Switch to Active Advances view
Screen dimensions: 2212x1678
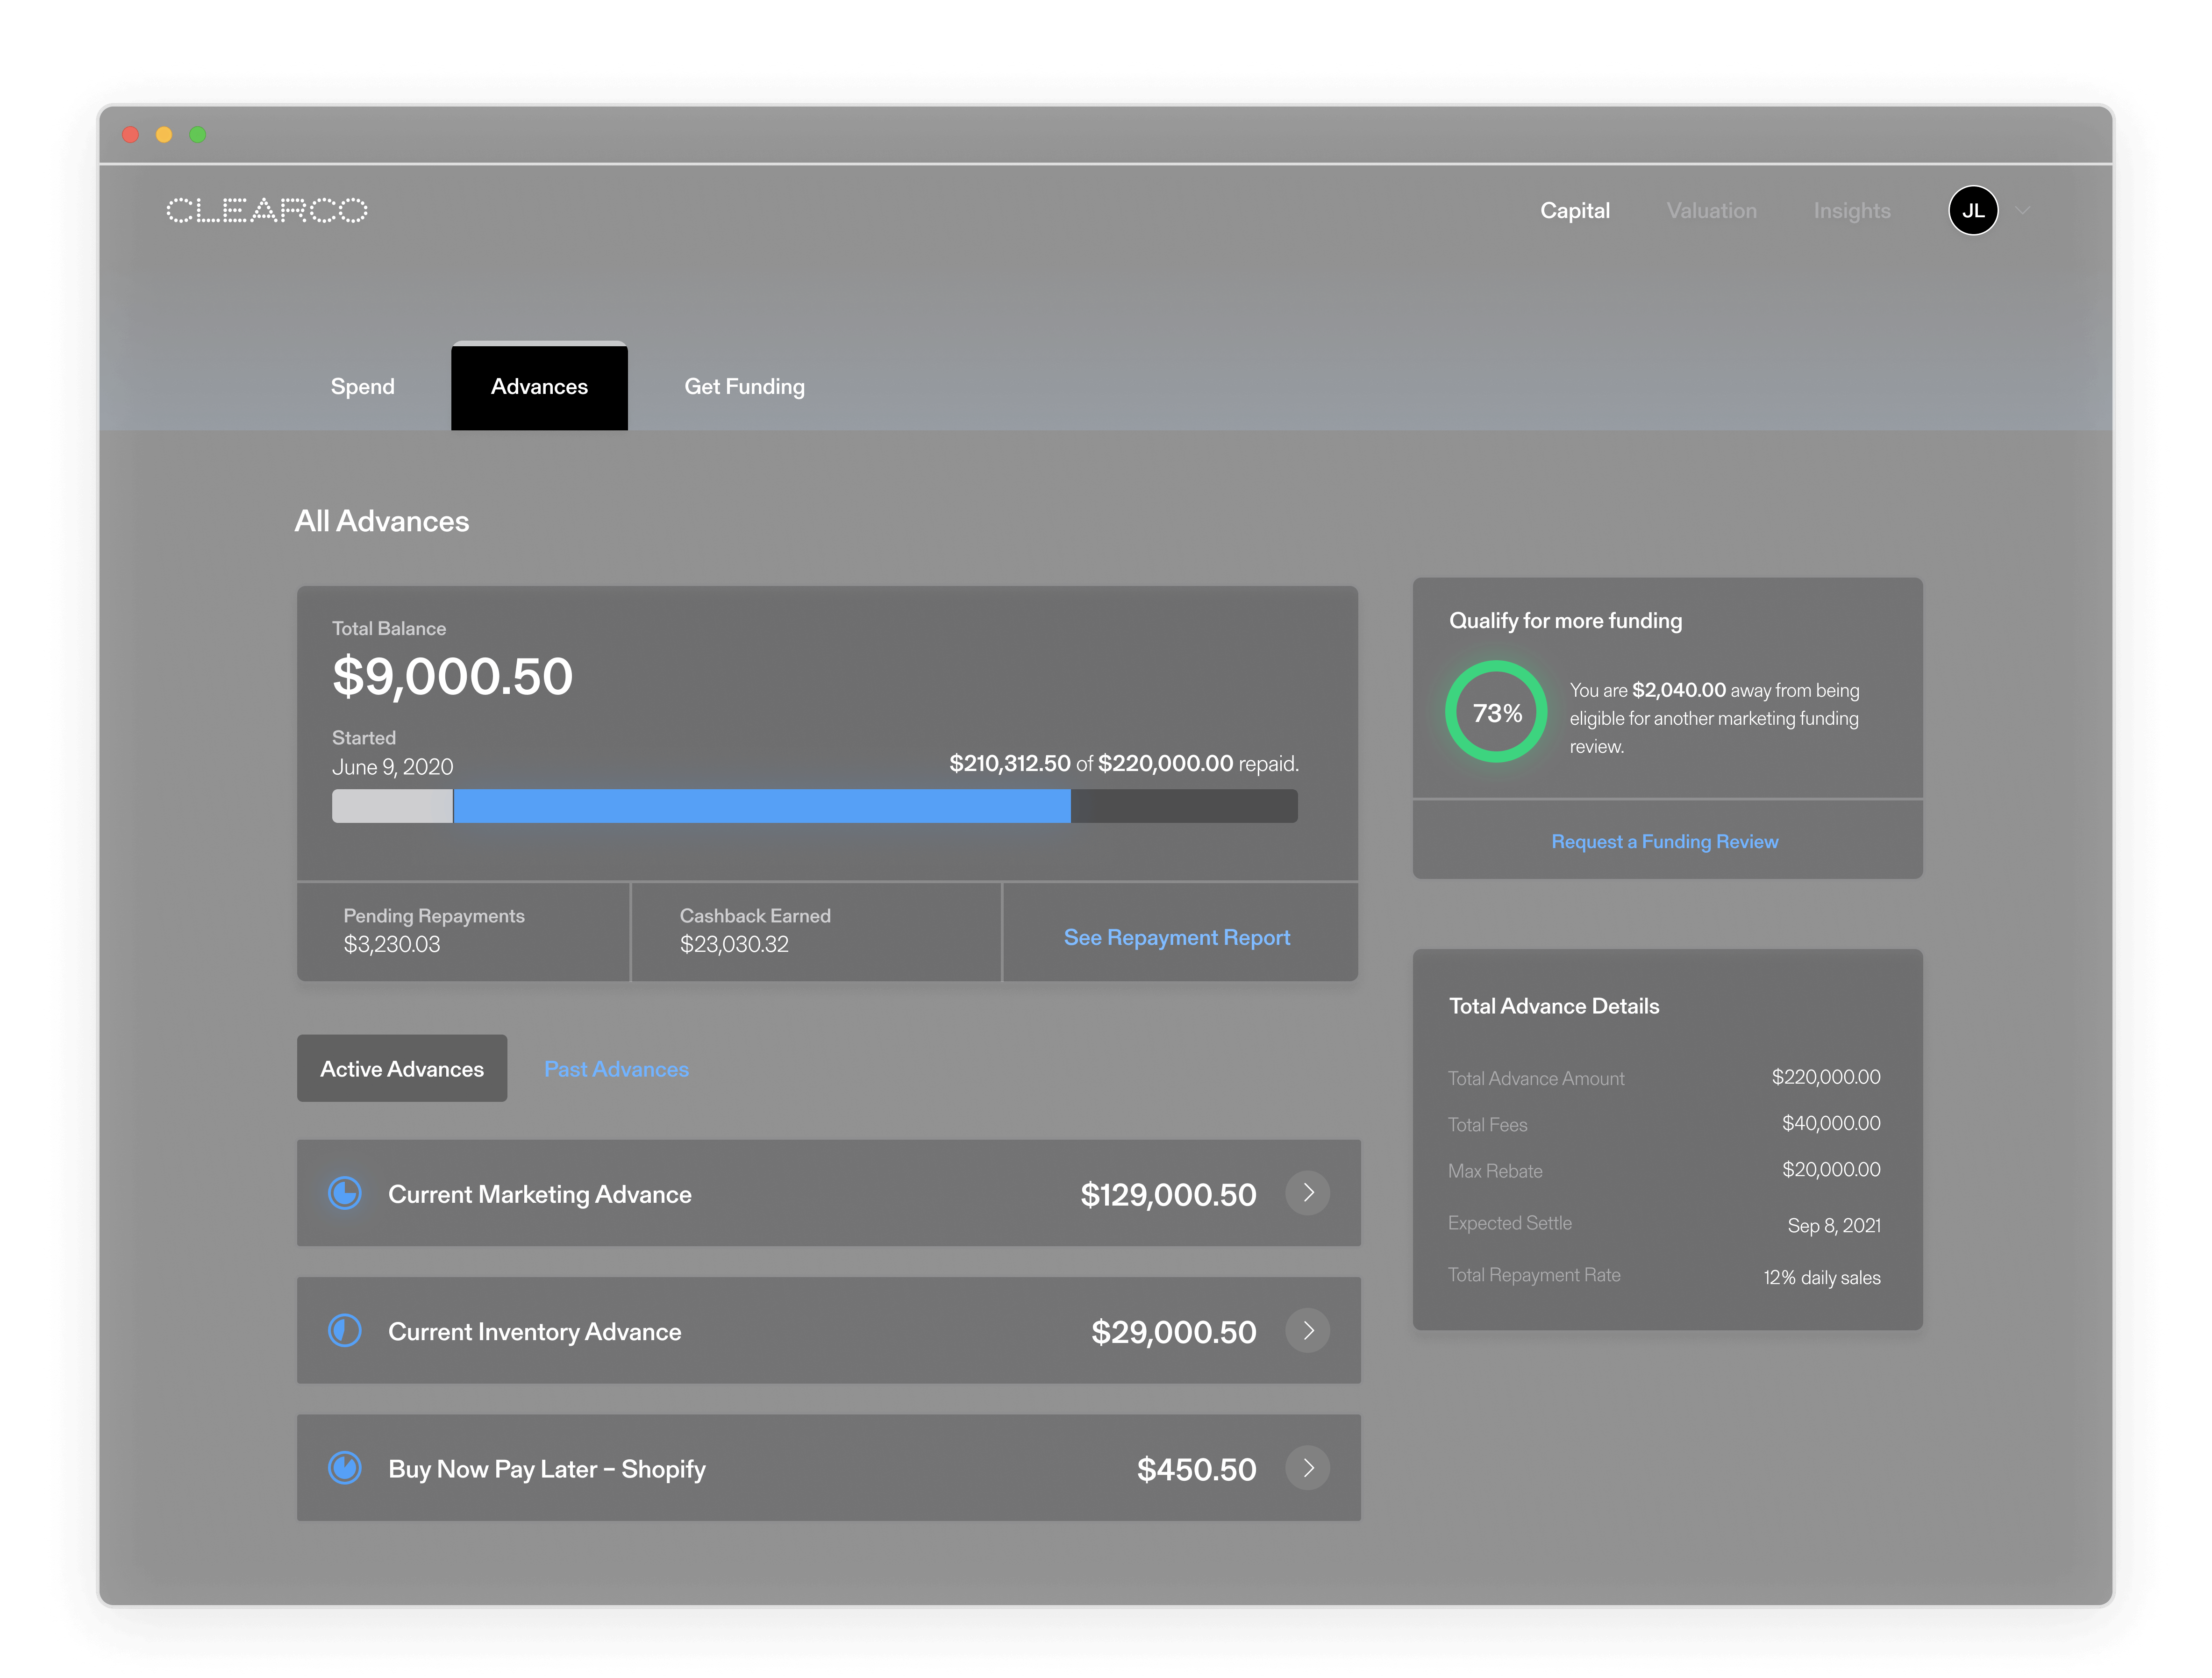(402, 1068)
